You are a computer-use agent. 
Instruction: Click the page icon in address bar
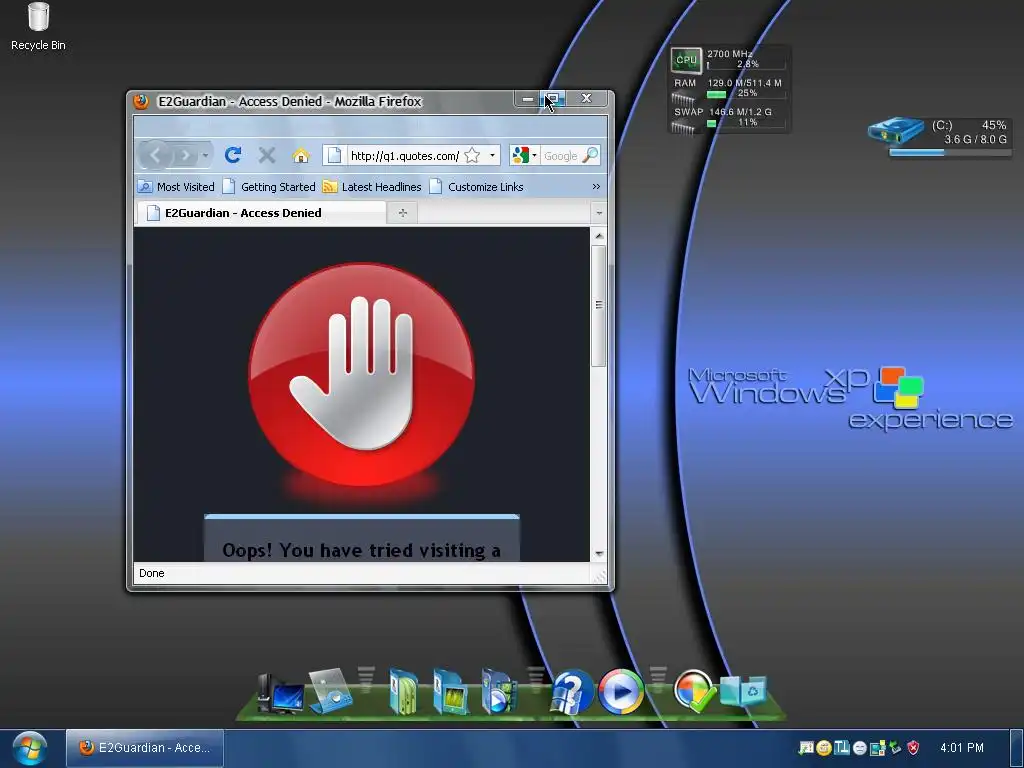[x=334, y=155]
